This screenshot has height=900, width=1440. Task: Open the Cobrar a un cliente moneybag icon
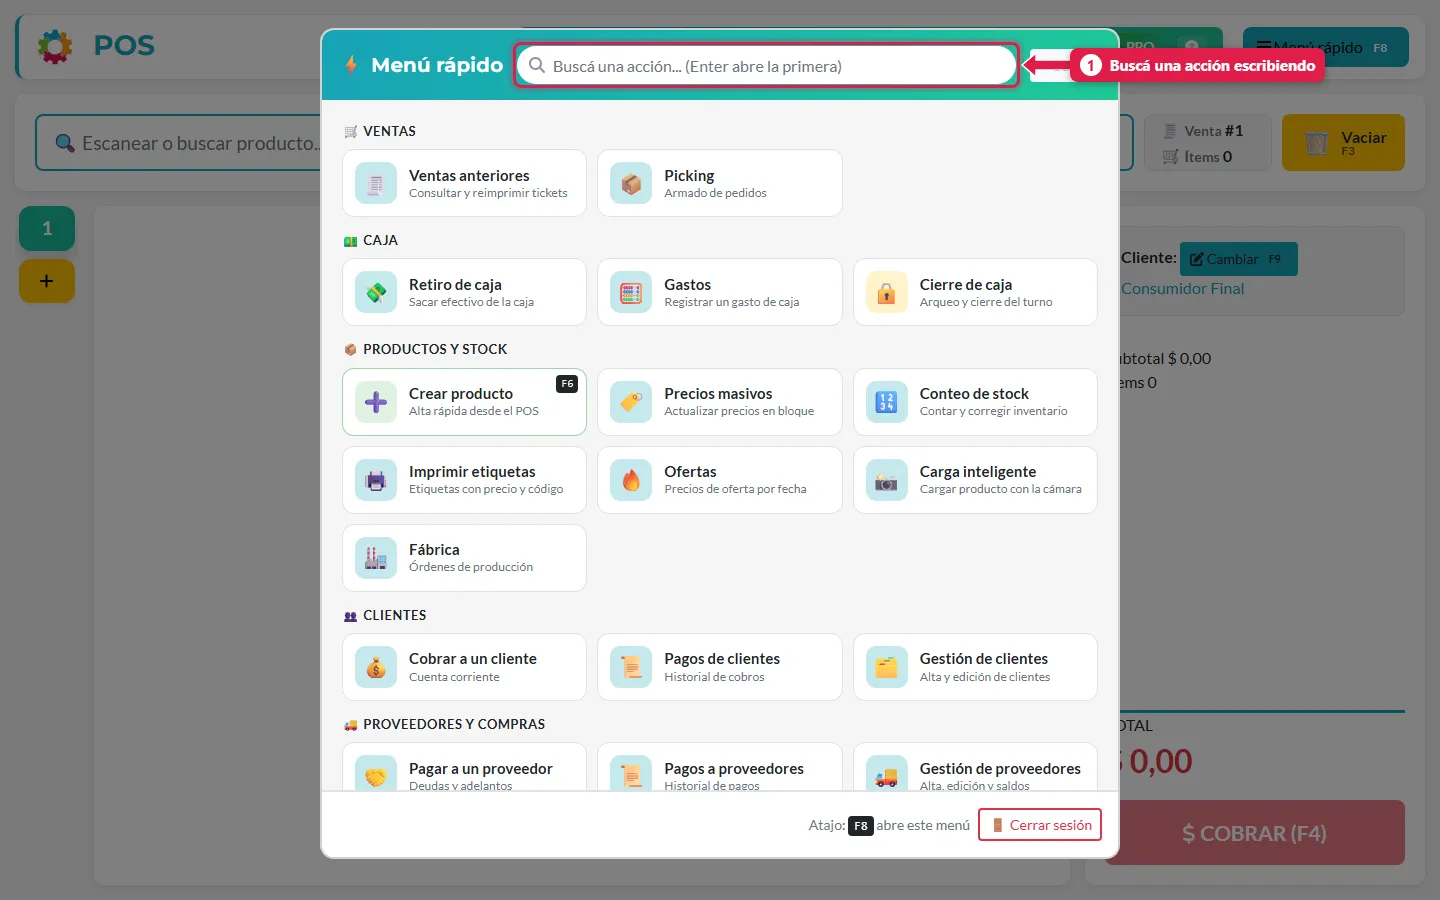376,667
